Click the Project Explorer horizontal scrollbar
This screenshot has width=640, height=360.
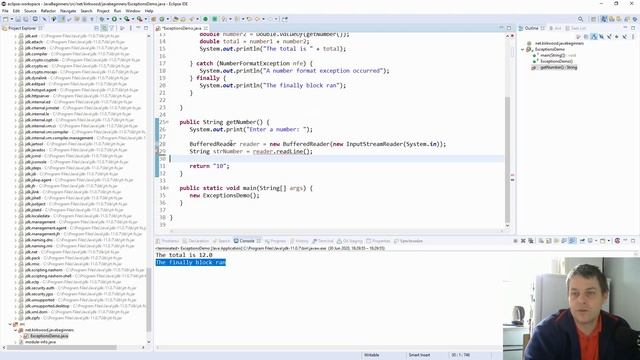(62, 347)
